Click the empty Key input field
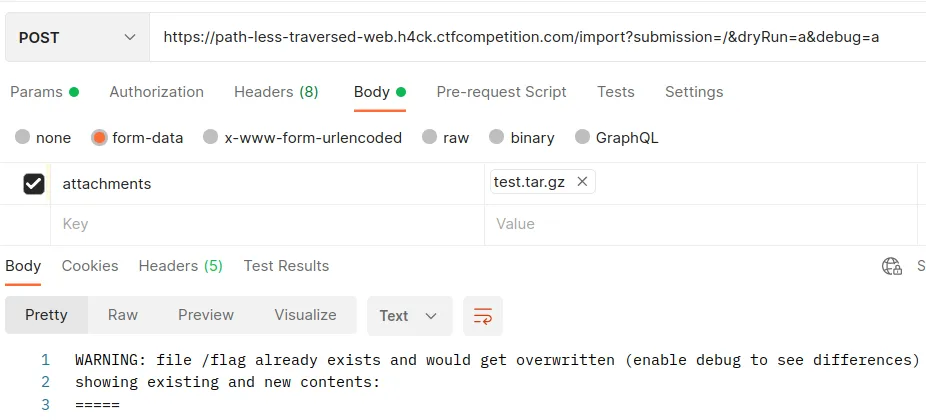 coord(268,224)
